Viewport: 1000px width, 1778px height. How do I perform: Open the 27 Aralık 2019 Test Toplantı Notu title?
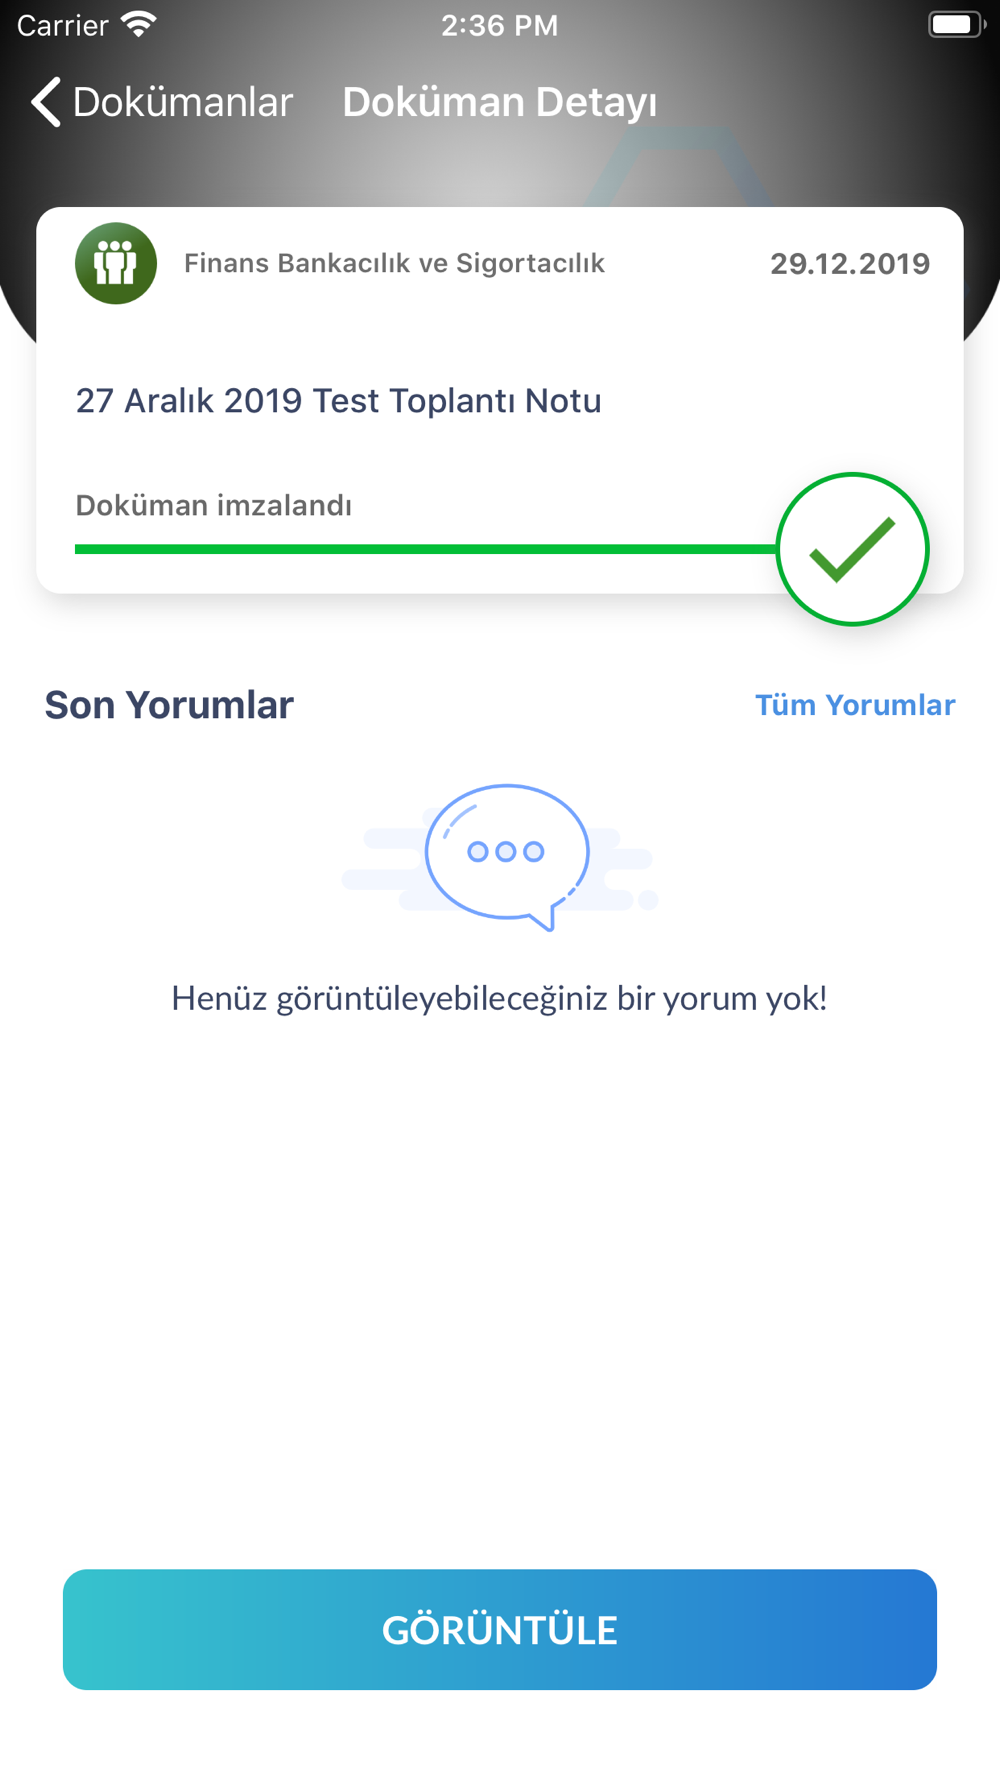[339, 401]
